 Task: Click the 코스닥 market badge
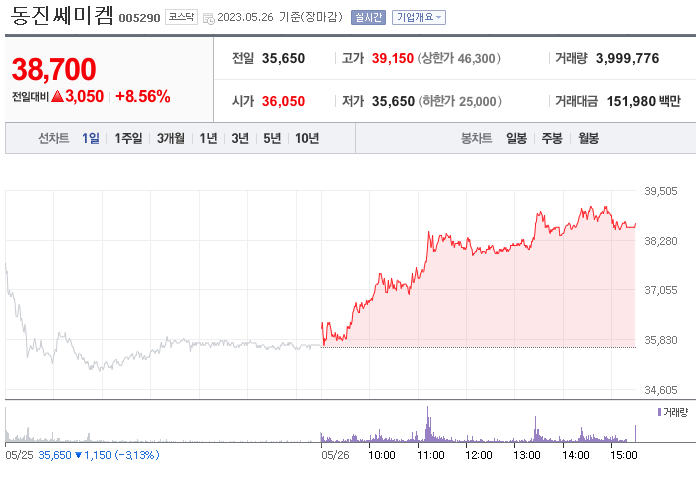click(181, 17)
